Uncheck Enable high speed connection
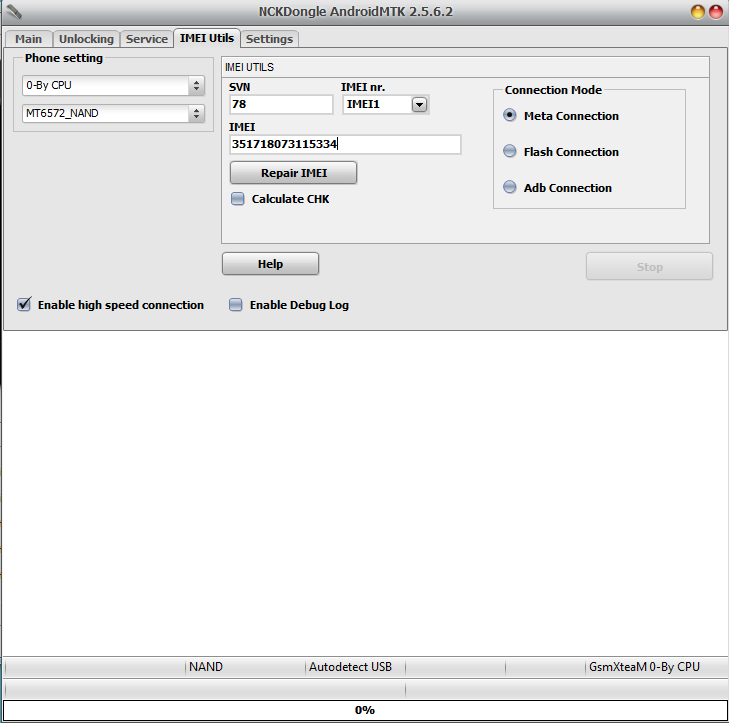This screenshot has width=729, height=723. (x=24, y=304)
